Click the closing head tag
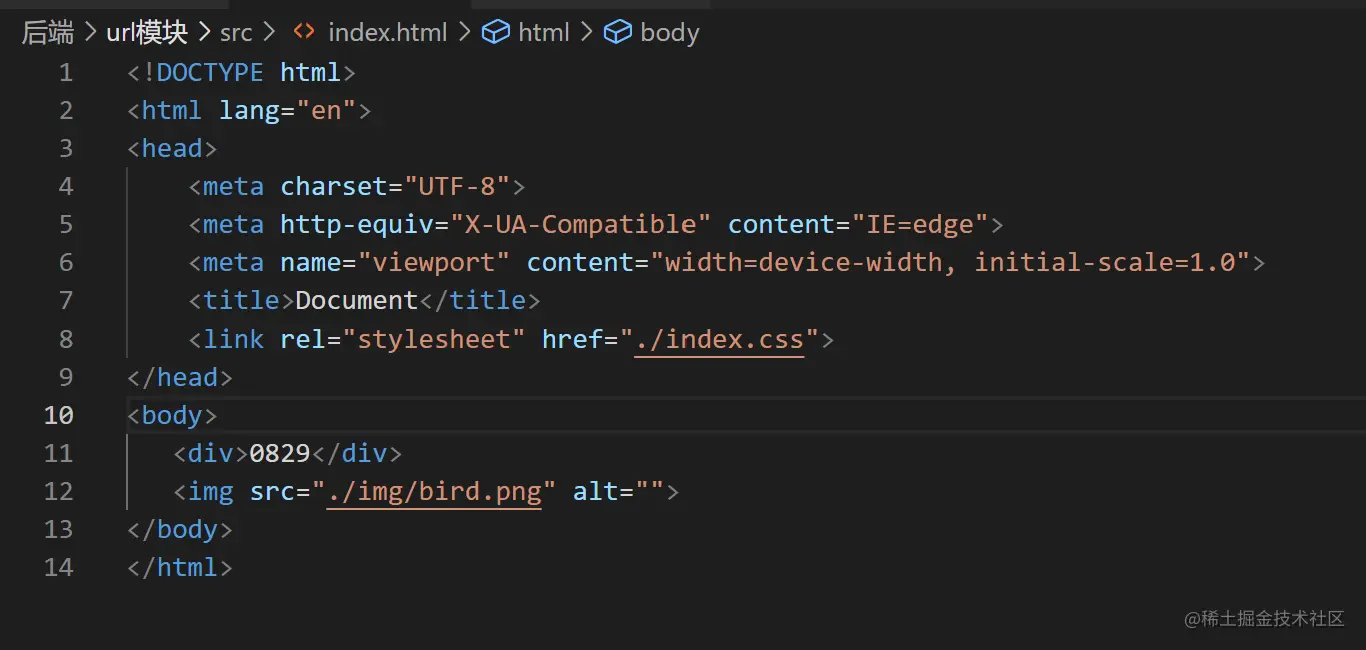The width and height of the screenshot is (1366, 650). (x=180, y=377)
